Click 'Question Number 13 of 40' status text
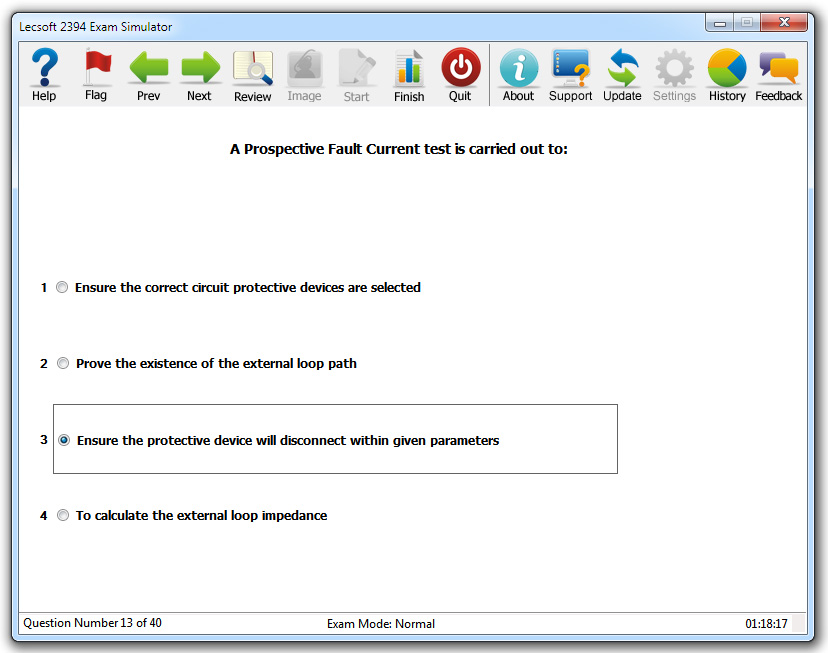 click(x=92, y=623)
